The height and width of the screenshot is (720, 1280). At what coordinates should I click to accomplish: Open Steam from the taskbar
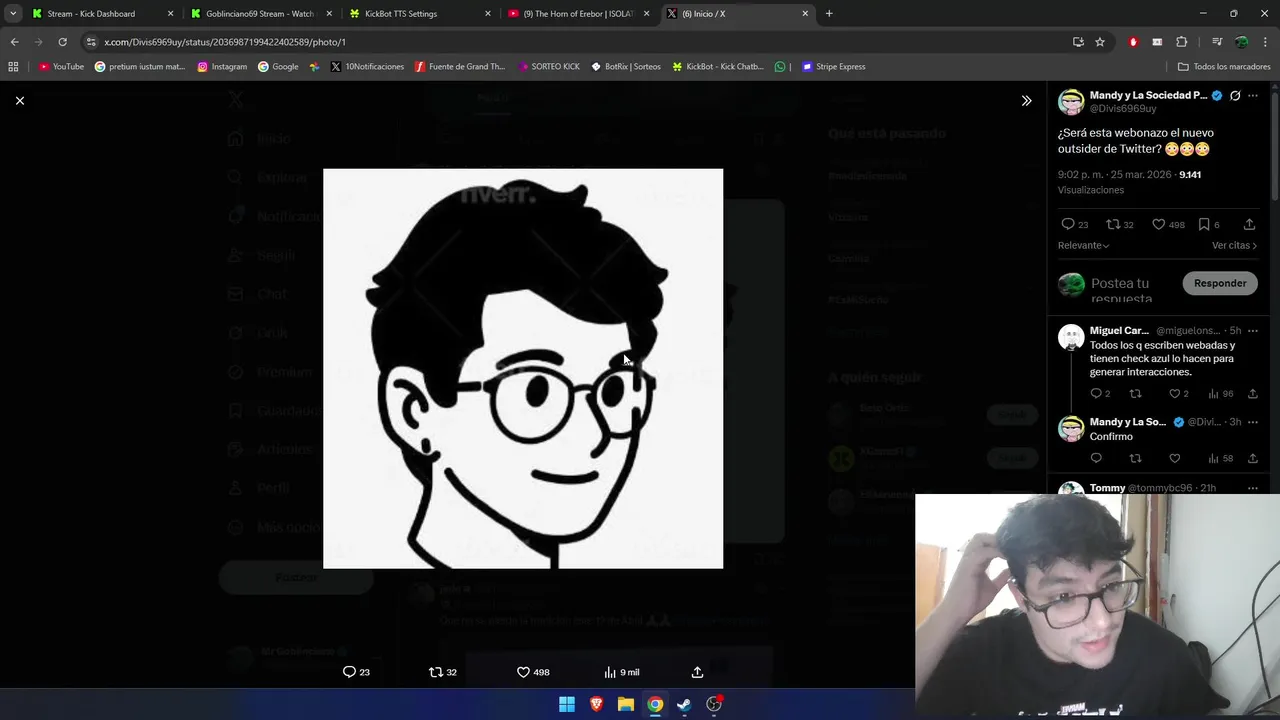[684, 704]
